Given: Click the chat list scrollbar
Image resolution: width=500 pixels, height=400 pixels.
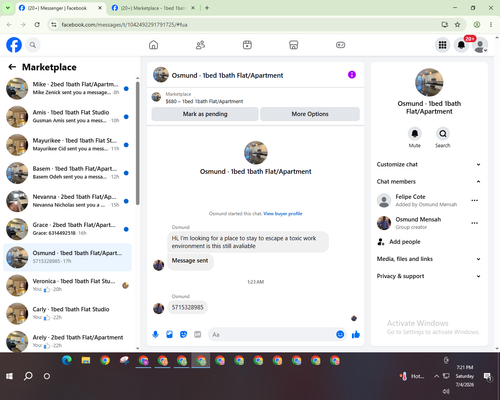Looking at the screenshot, I should point(137,143).
